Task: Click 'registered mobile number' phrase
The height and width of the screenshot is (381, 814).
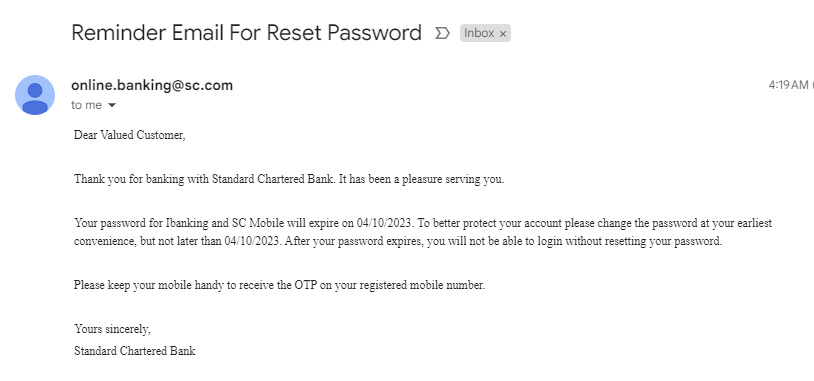Action: 422,285
